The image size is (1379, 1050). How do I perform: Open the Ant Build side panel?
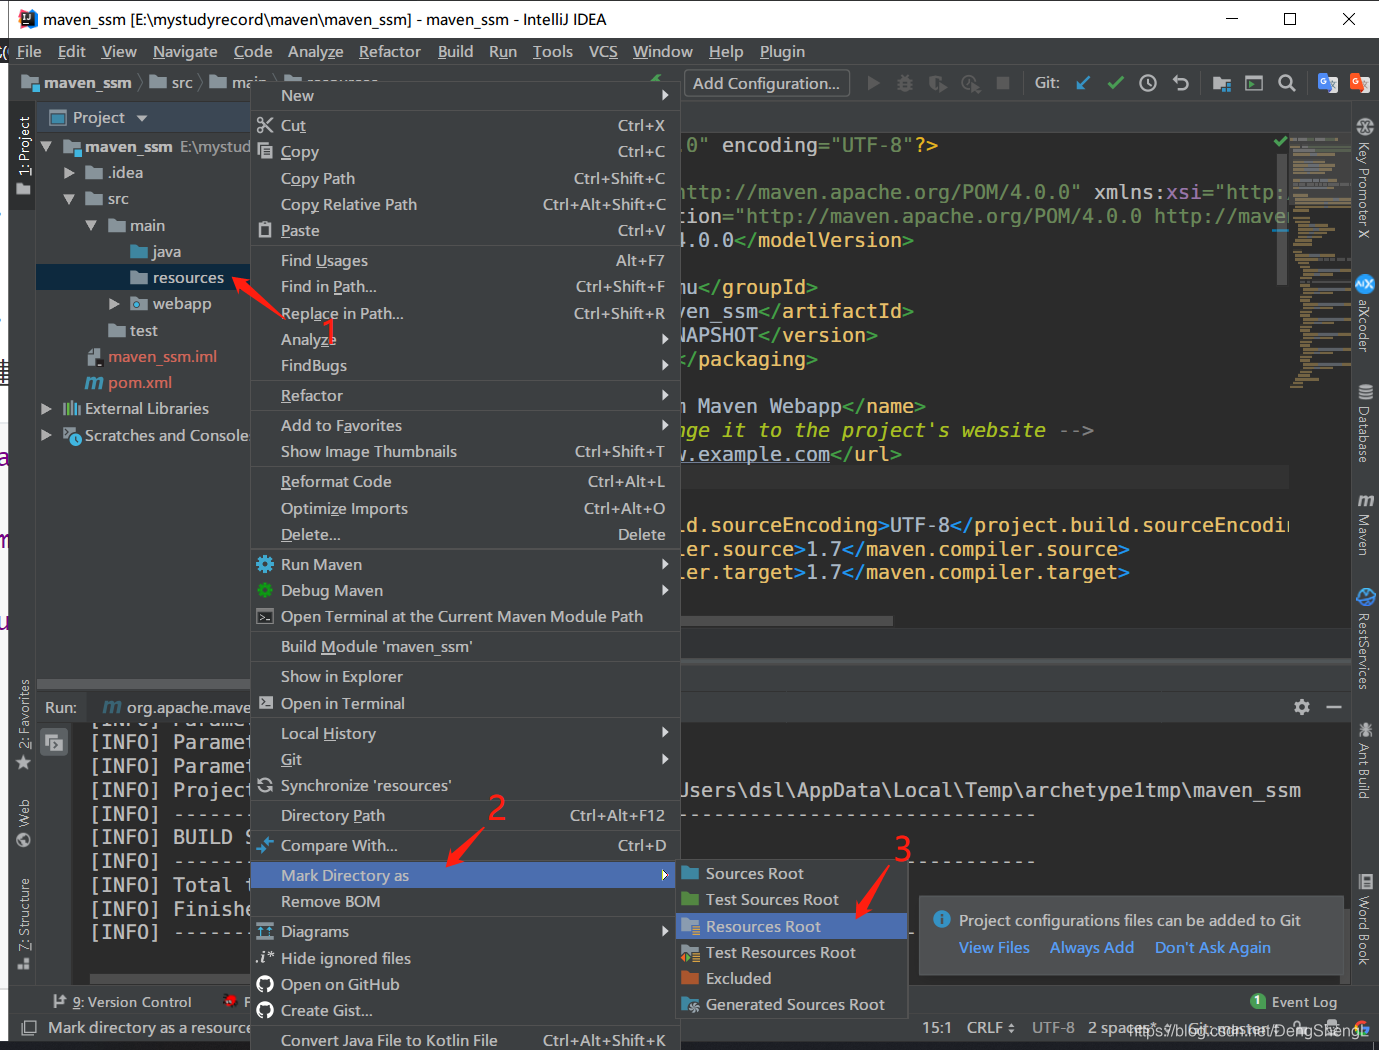pyautogui.click(x=1365, y=760)
